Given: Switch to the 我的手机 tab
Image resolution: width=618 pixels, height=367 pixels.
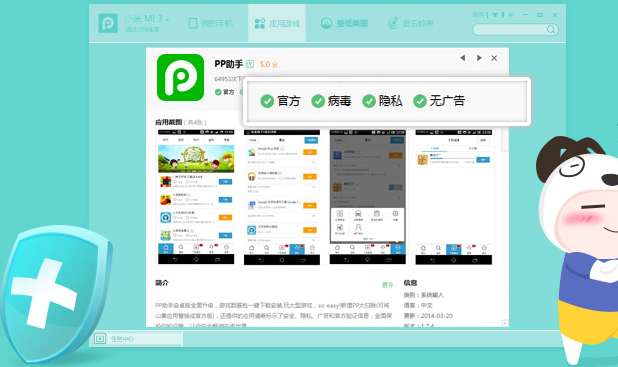Looking at the screenshot, I should (210, 23).
